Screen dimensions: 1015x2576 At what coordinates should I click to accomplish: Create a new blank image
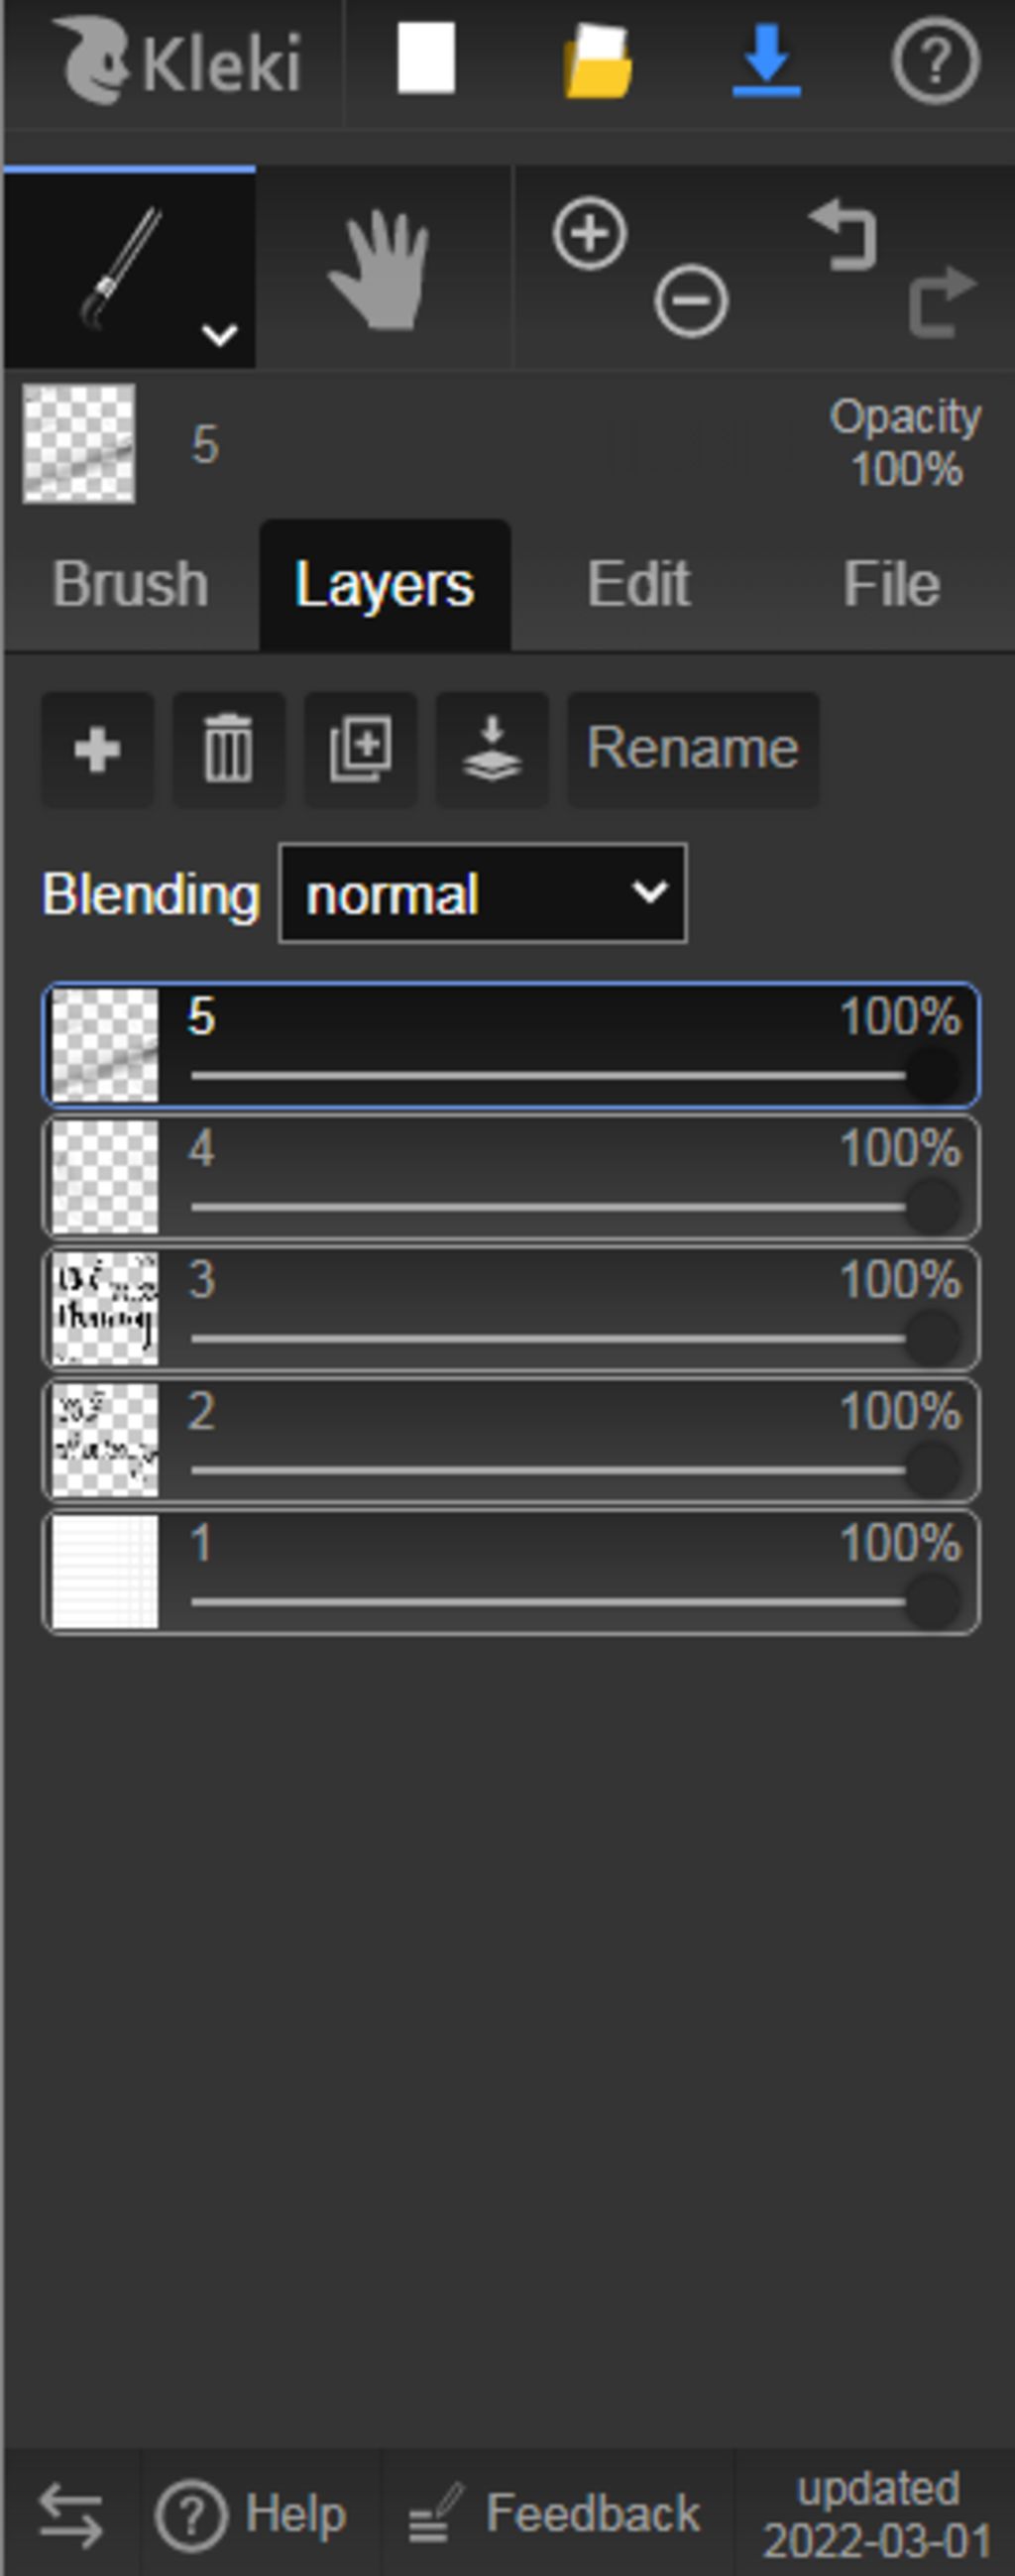[427, 60]
